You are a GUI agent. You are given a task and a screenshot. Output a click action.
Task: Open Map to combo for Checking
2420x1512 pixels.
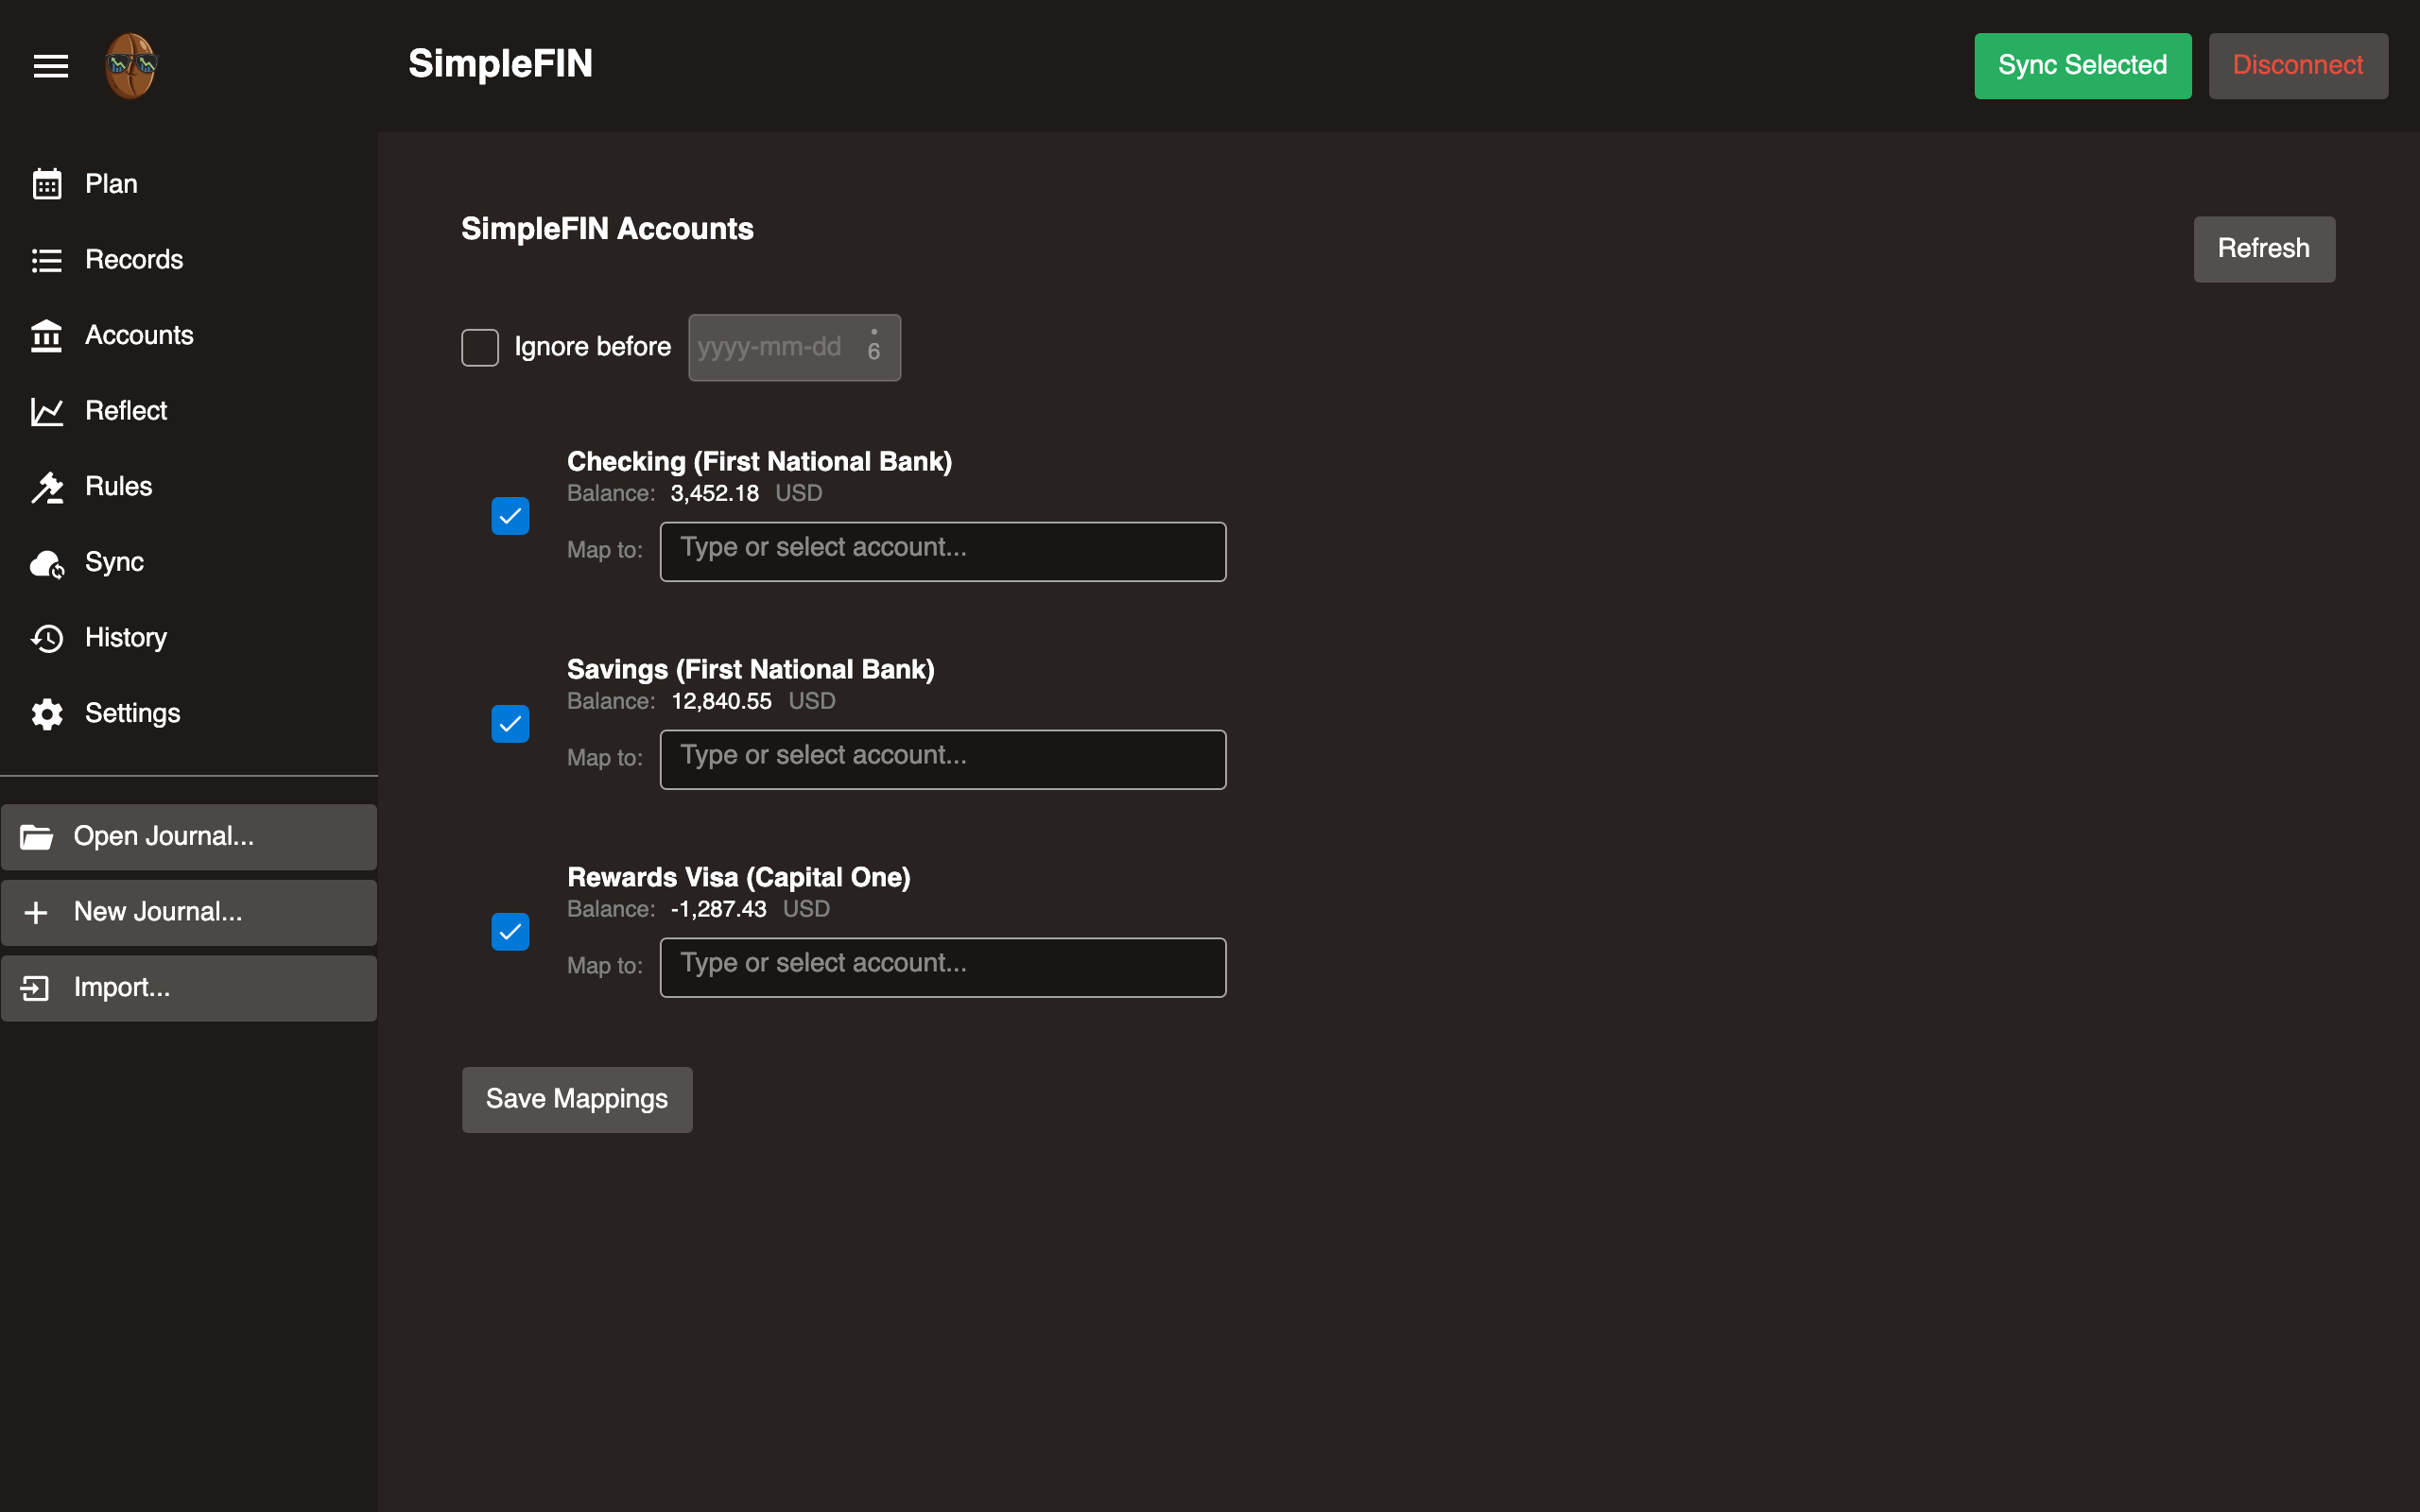click(x=942, y=551)
